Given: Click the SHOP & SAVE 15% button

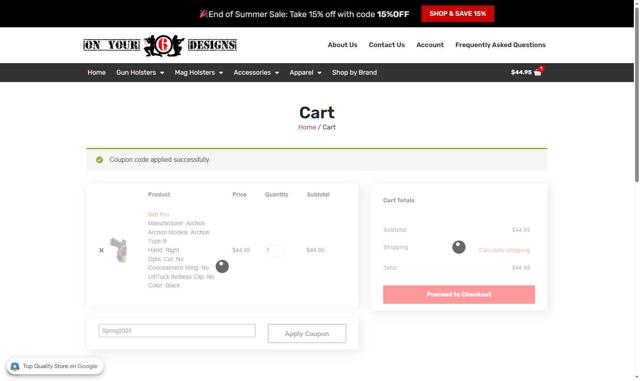Looking at the screenshot, I should point(458,14).
